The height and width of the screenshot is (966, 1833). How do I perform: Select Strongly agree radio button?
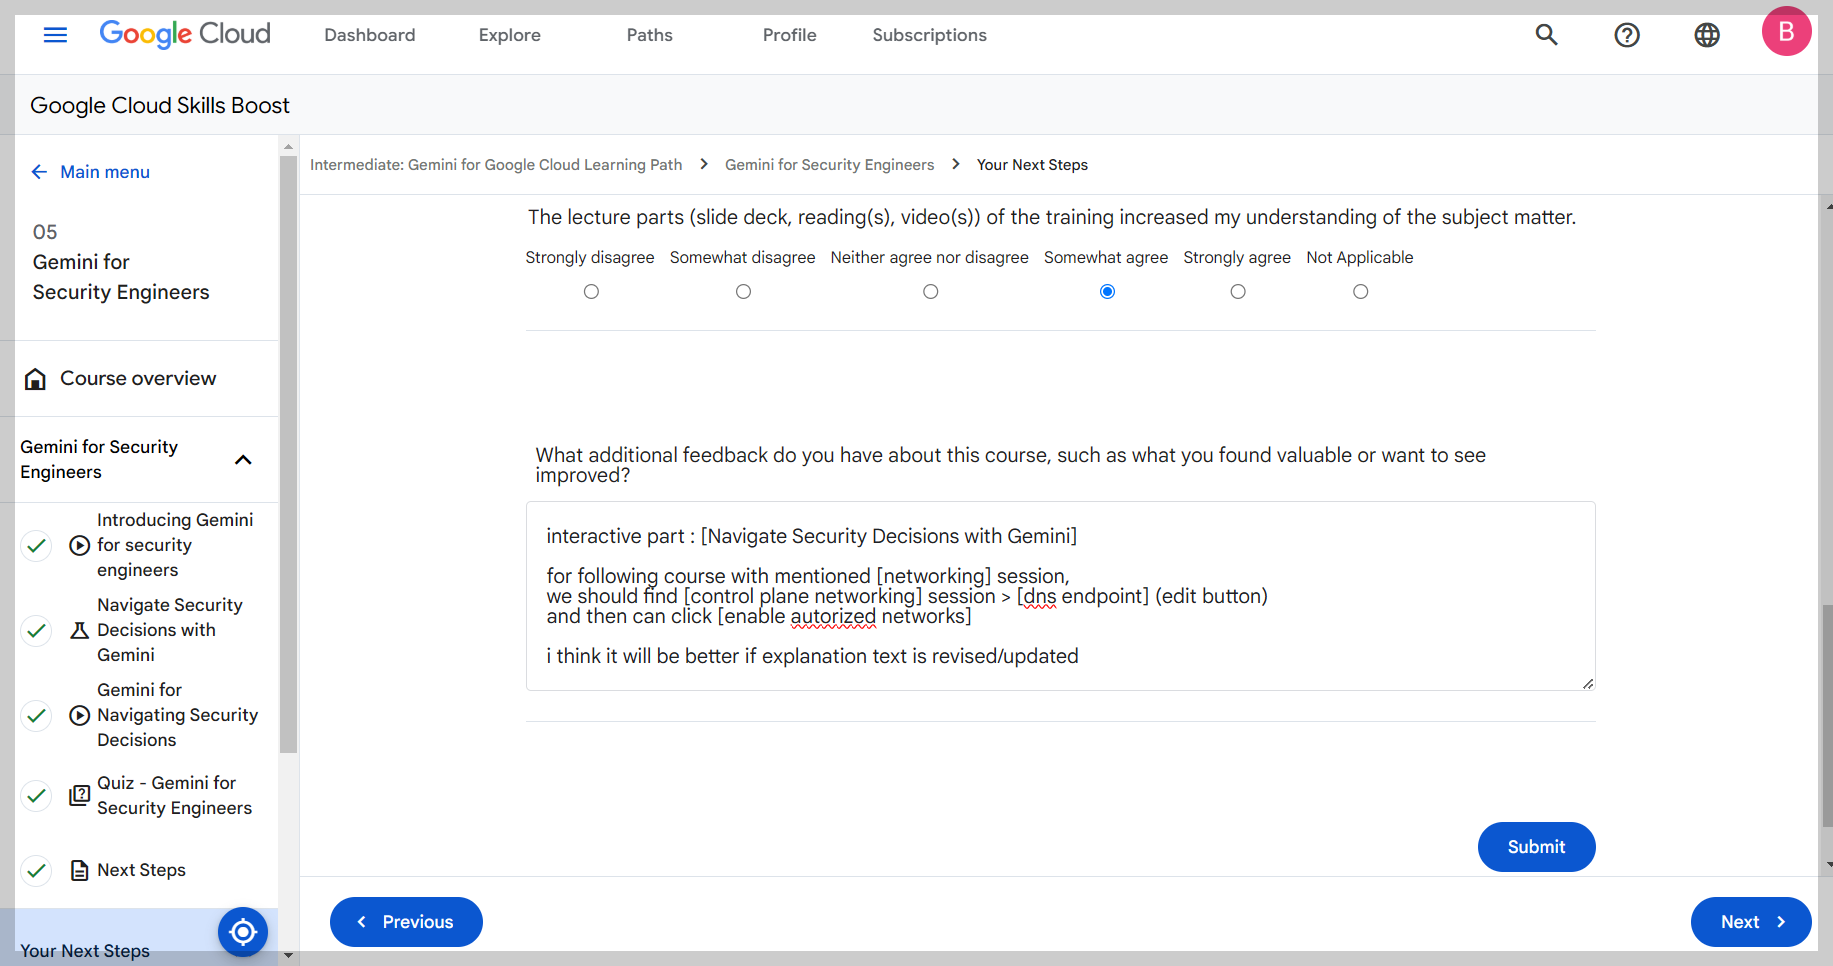pyautogui.click(x=1238, y=292)
